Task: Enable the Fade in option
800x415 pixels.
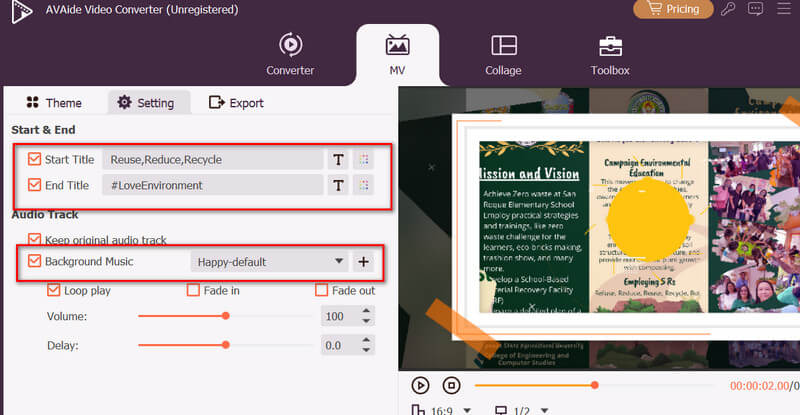Action: [x=194, y=291]
